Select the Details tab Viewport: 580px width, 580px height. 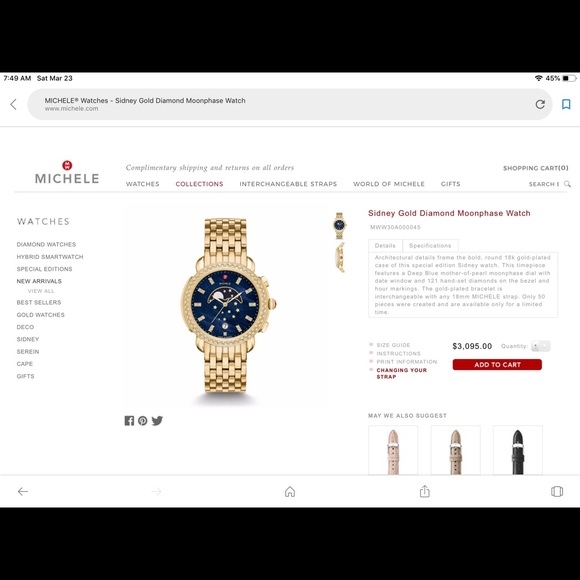[x=385, y=246]
